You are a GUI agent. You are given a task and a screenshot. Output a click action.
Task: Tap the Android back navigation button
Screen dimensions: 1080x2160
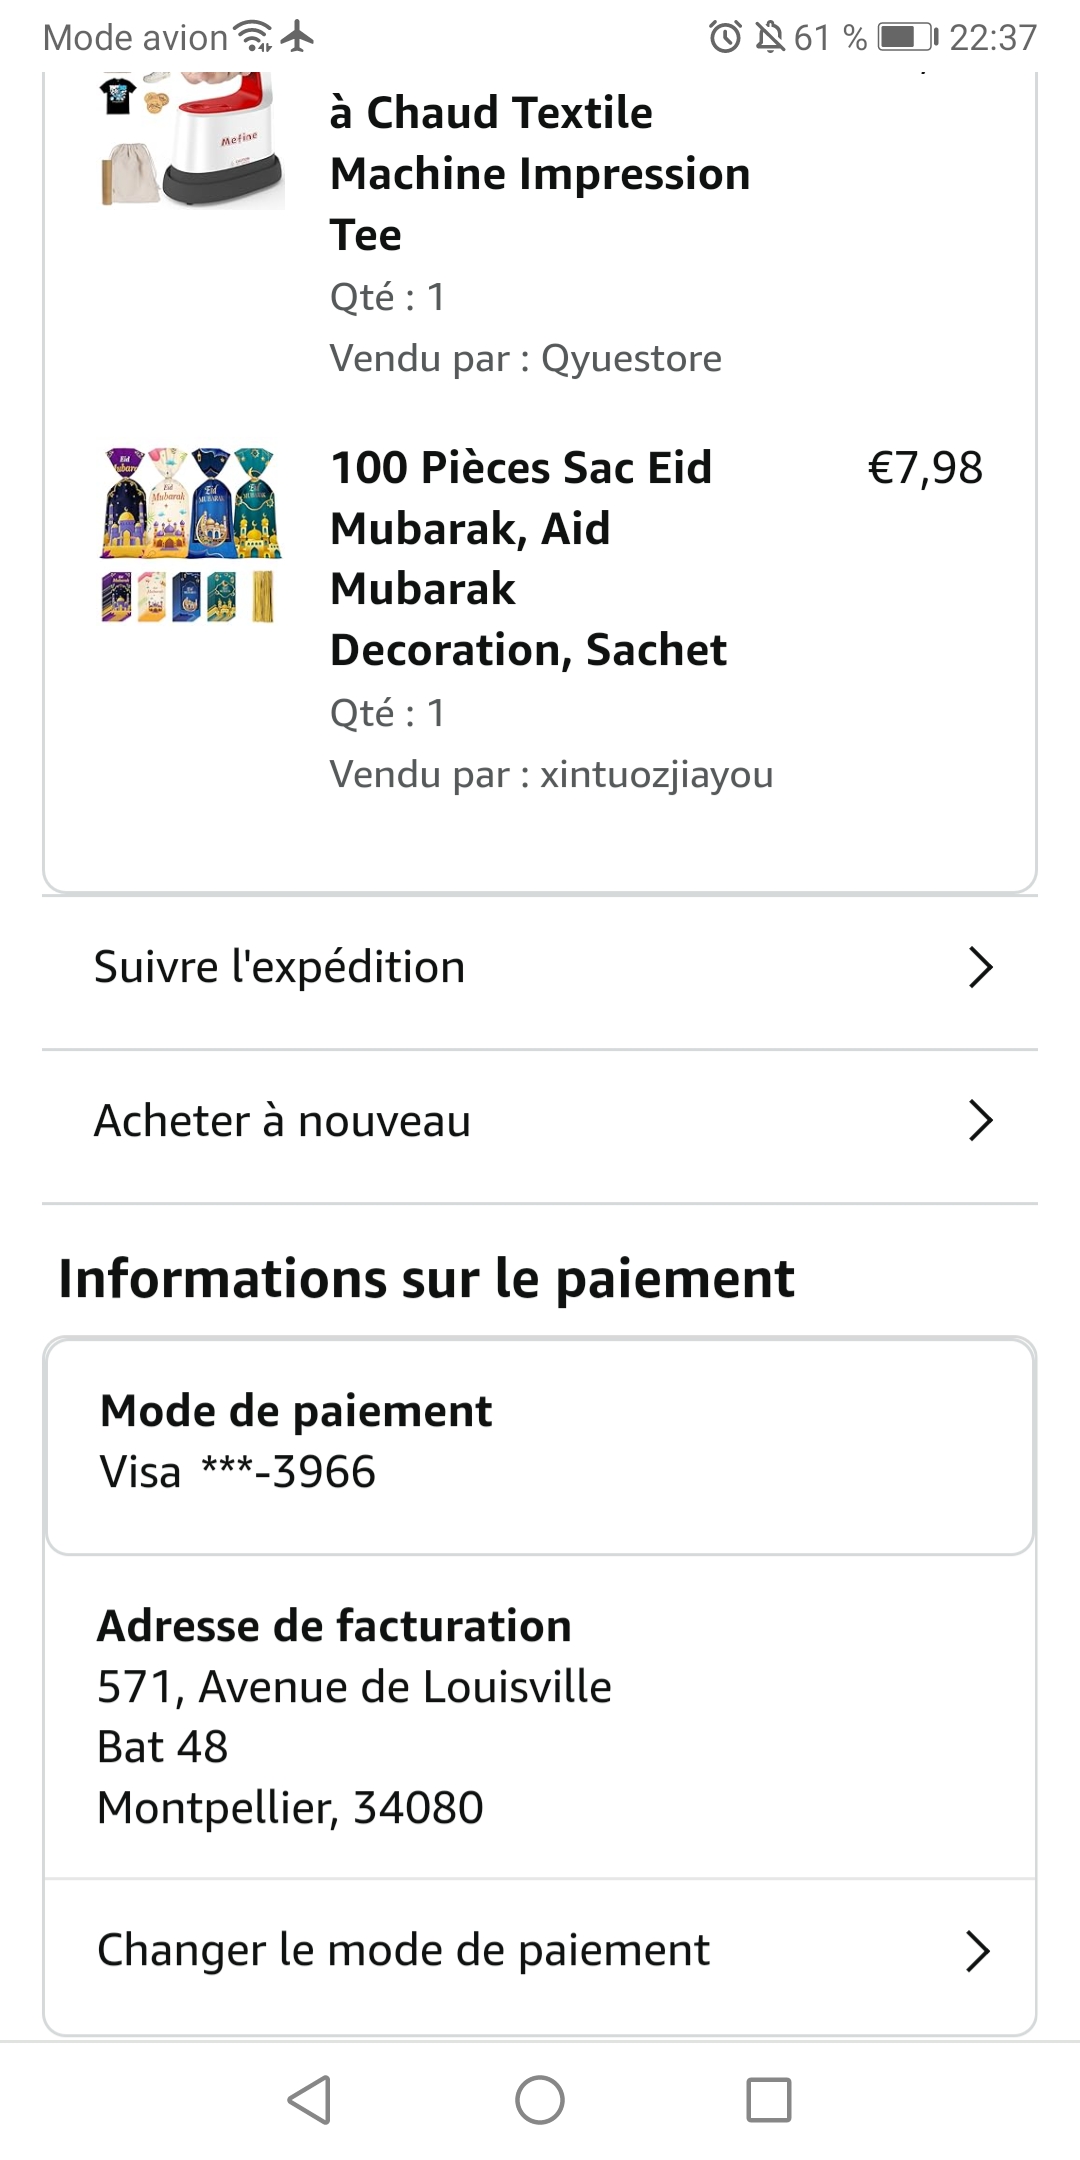(x=310, y=2099)
